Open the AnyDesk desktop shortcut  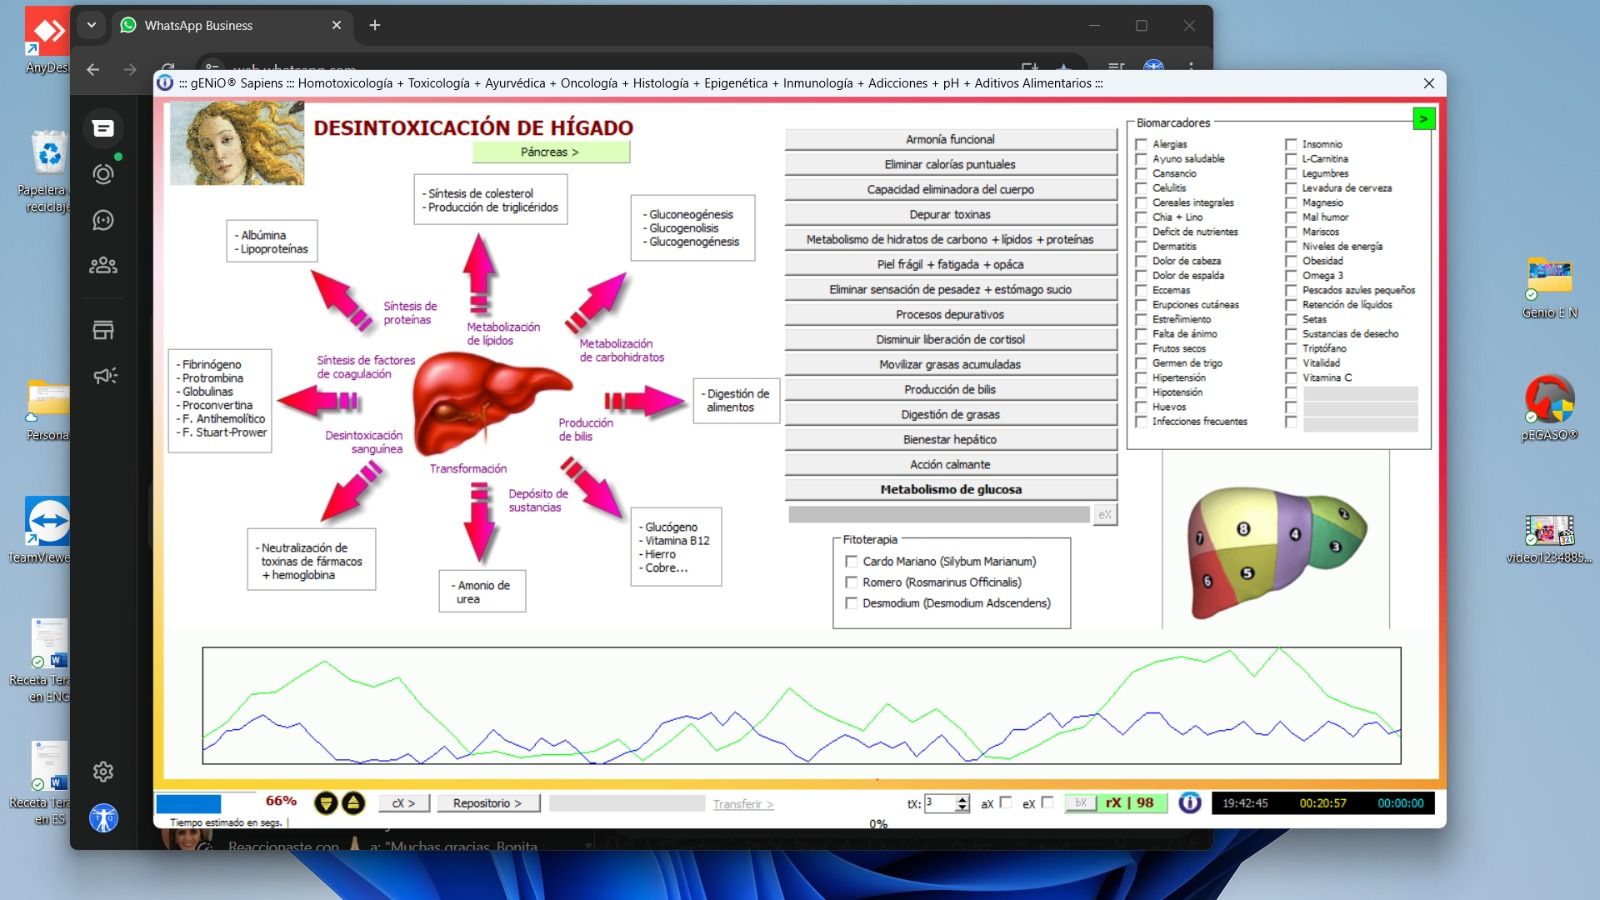pos(47,42)
